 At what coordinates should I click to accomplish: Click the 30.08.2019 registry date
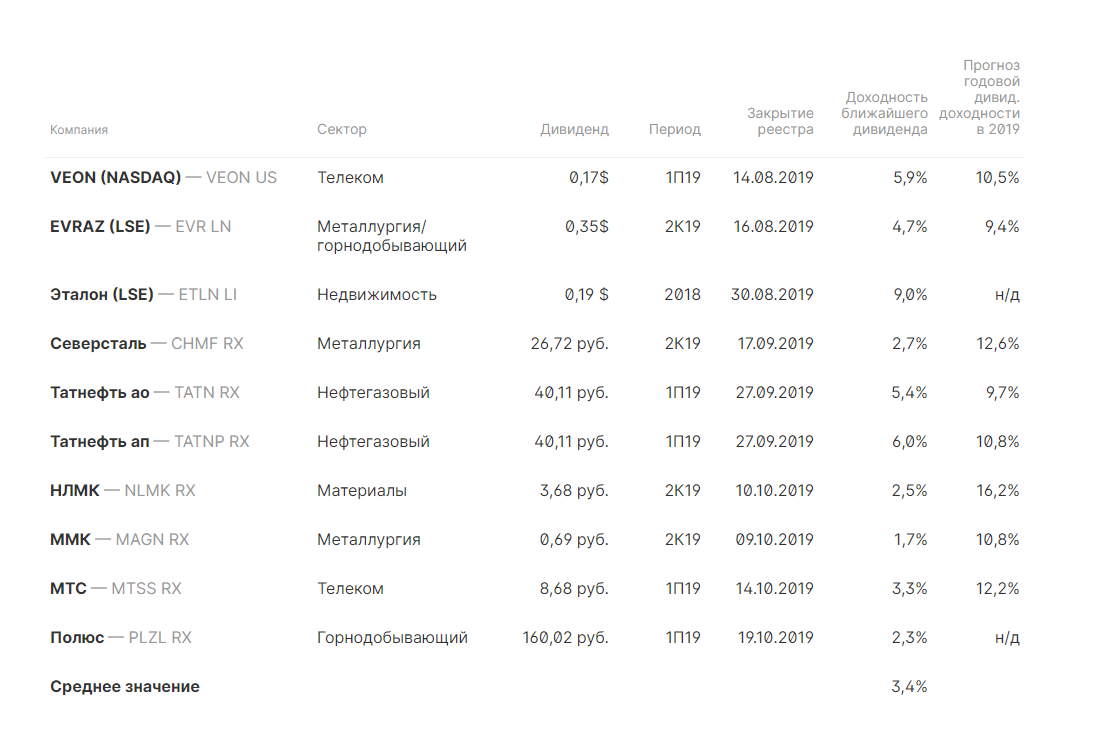click(772, 294)
